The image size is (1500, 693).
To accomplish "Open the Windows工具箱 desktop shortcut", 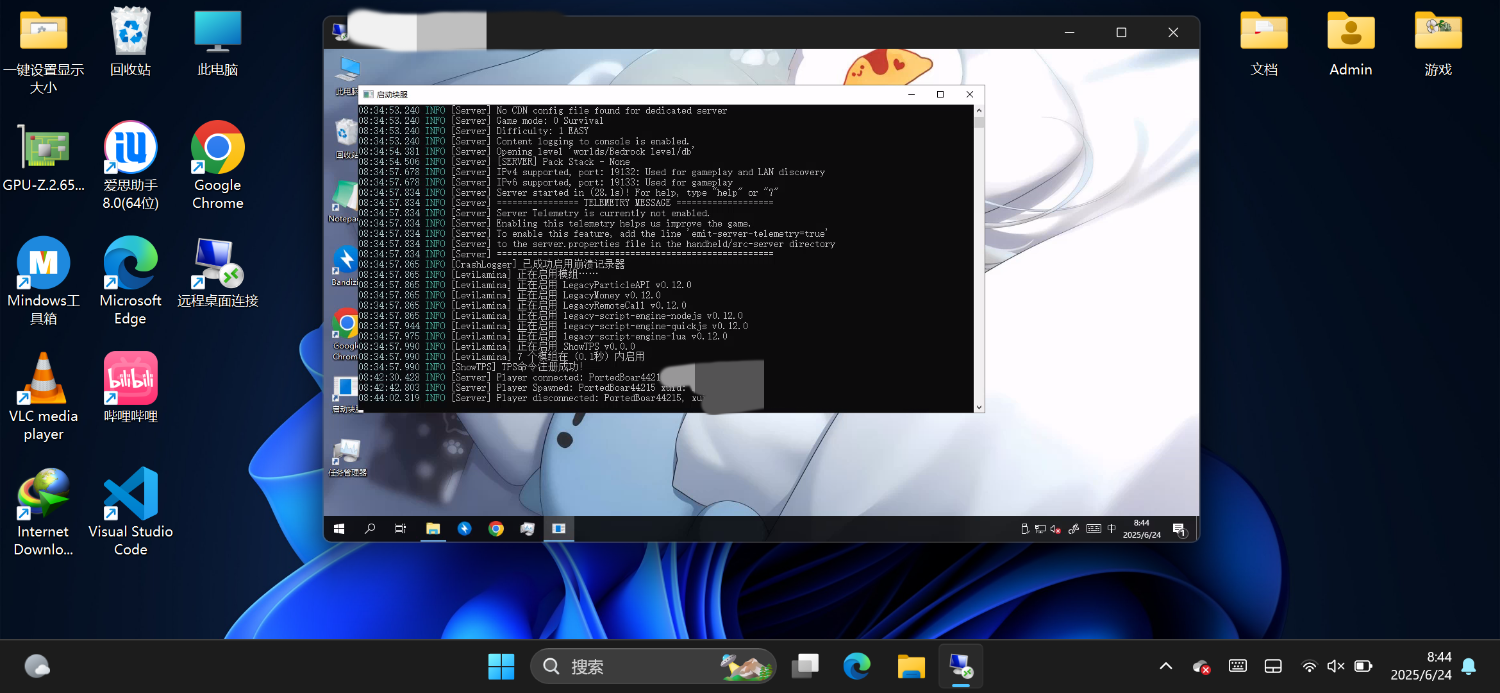I will click(44, 282).
